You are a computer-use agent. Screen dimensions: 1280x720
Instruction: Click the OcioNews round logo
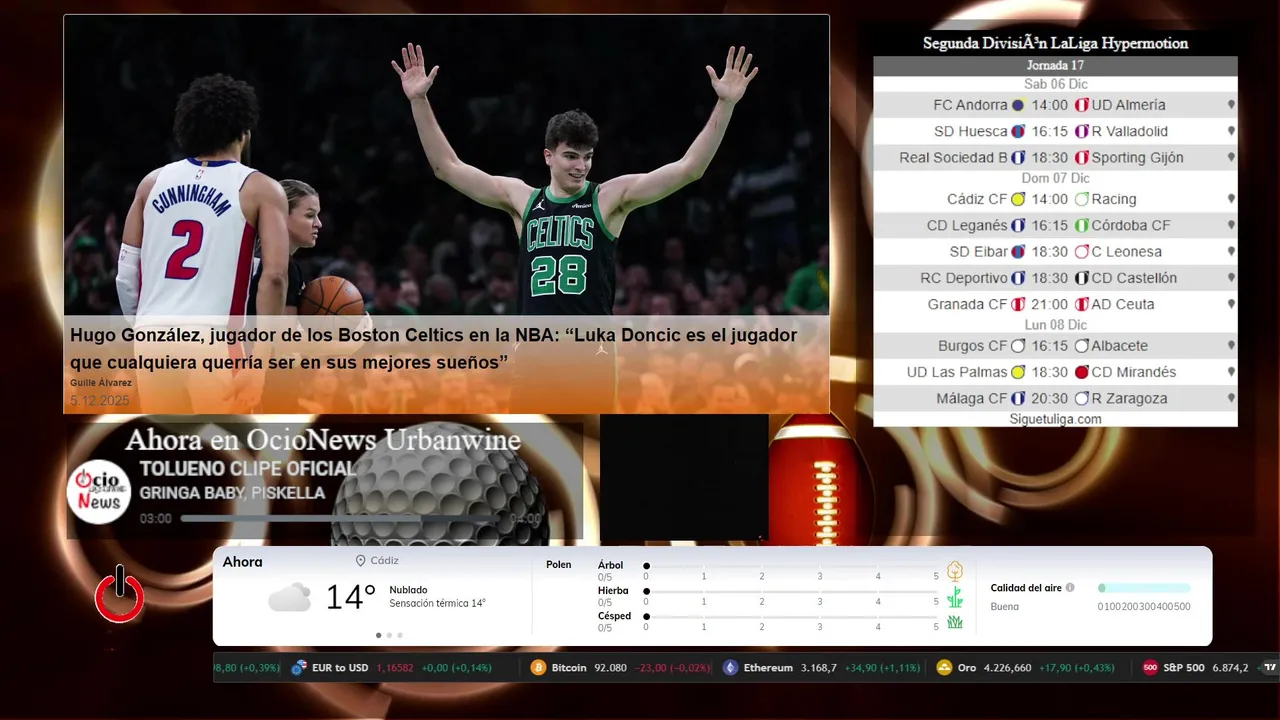tap(99, 491)
